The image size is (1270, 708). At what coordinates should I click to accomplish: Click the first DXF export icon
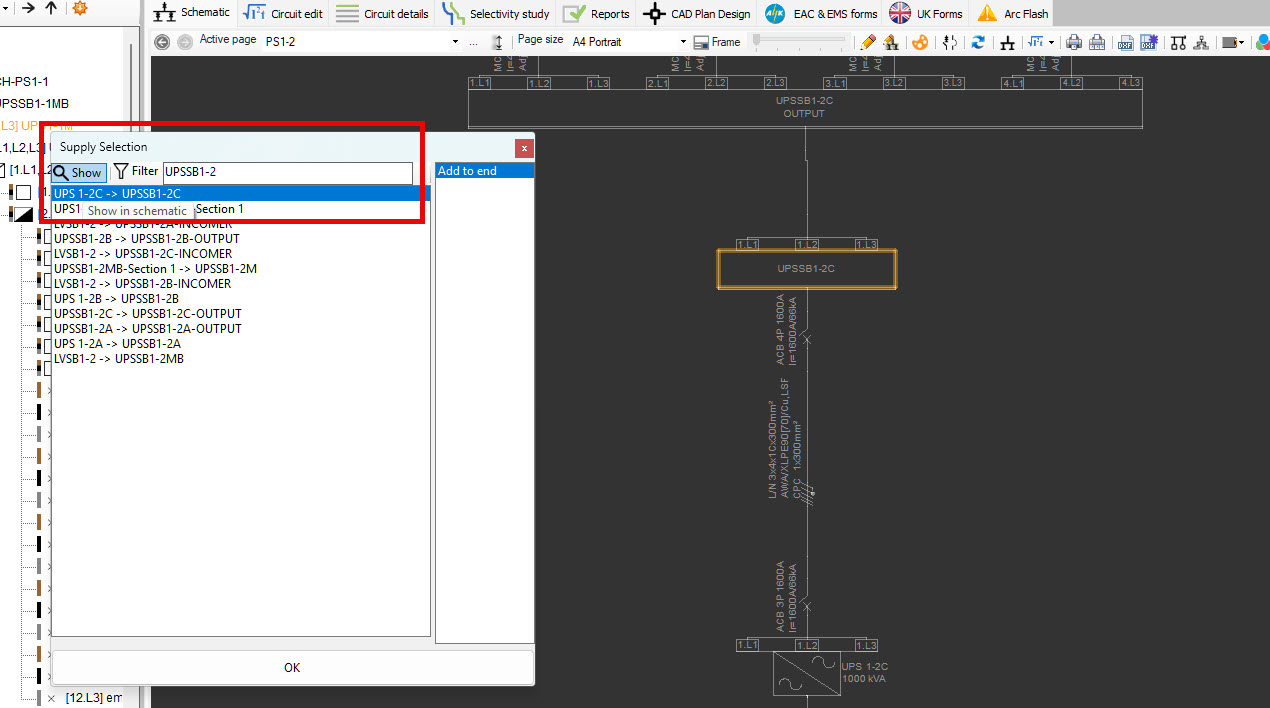[1124, 42]
